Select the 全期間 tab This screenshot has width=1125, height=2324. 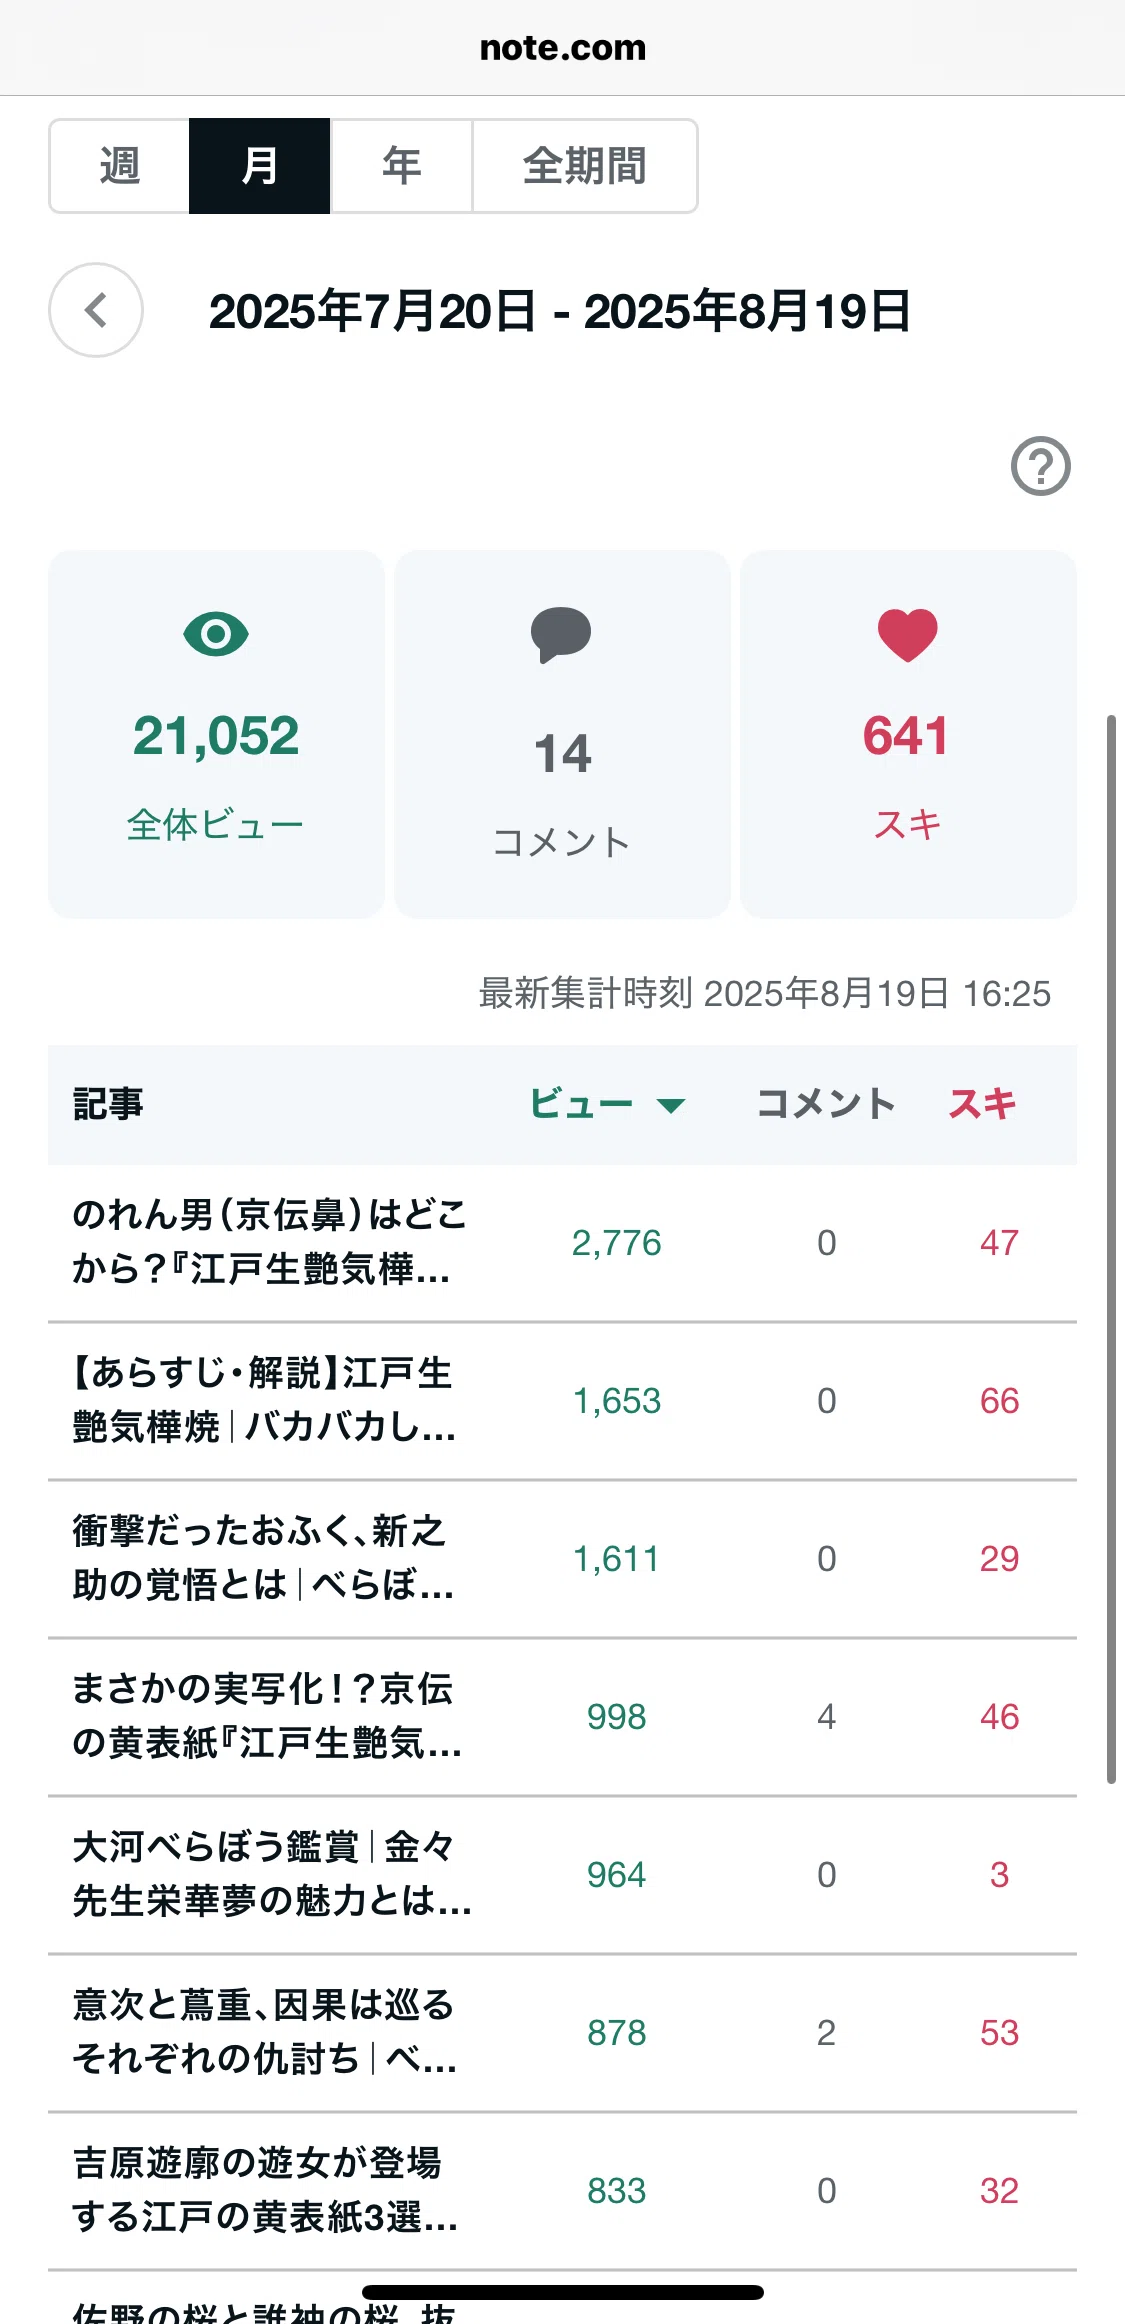585,166
